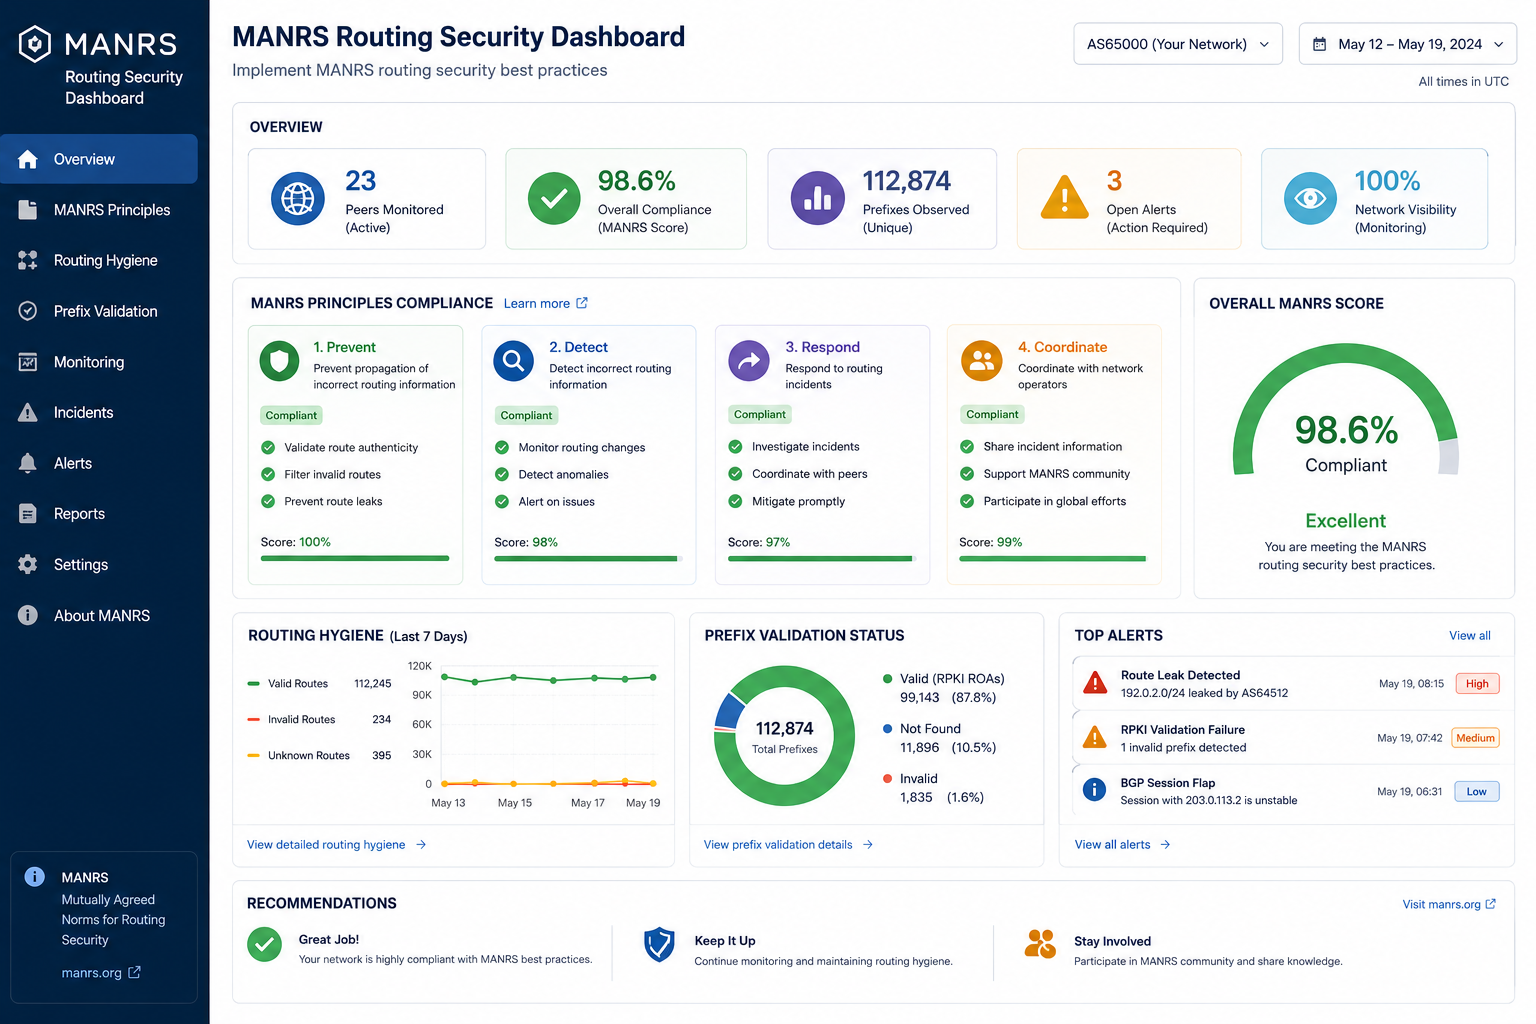Image resolution: width=1536 pixels, height=1024 pixels.
Task: Click the Reports page icon in sidebar
Action: [x=28, y=514]
